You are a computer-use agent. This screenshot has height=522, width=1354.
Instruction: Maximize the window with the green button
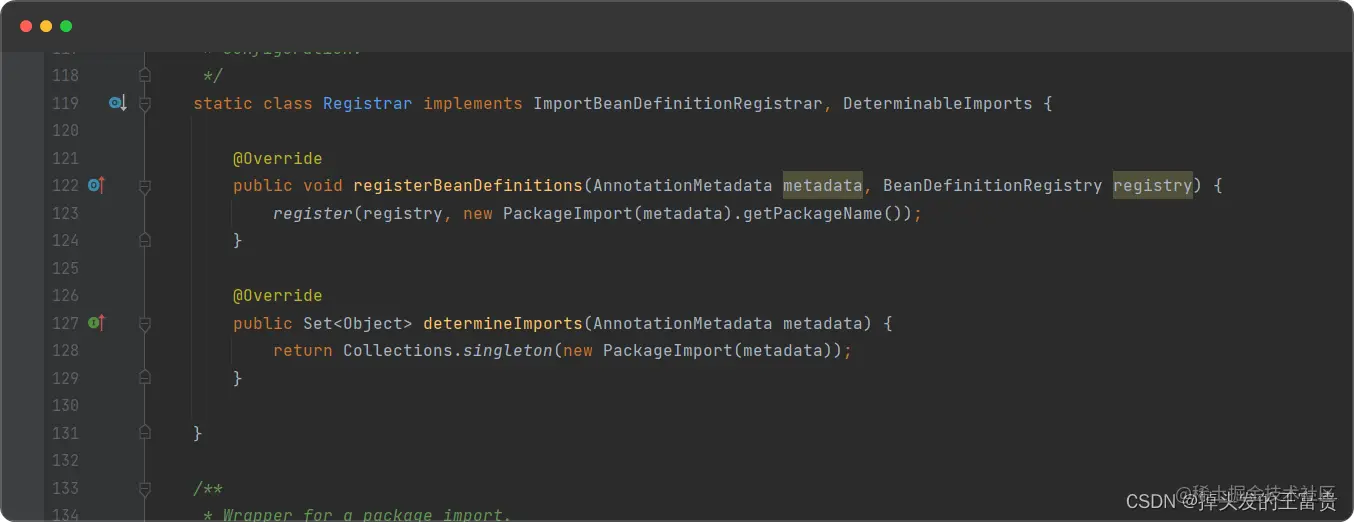point(66,26)
